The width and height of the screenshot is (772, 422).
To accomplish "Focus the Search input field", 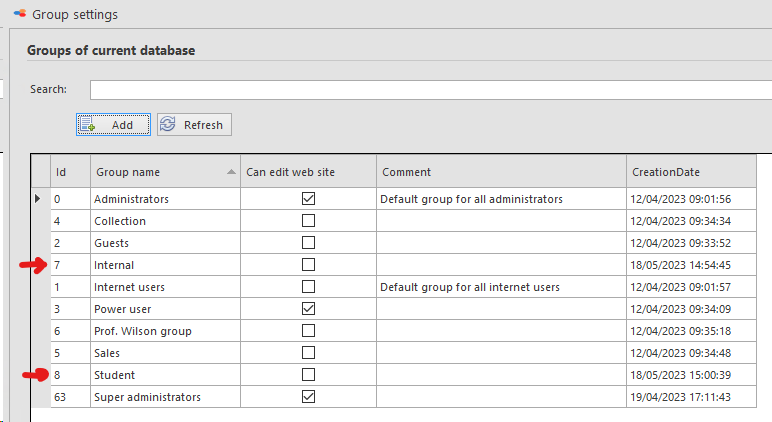I will [x=431, y=90].
